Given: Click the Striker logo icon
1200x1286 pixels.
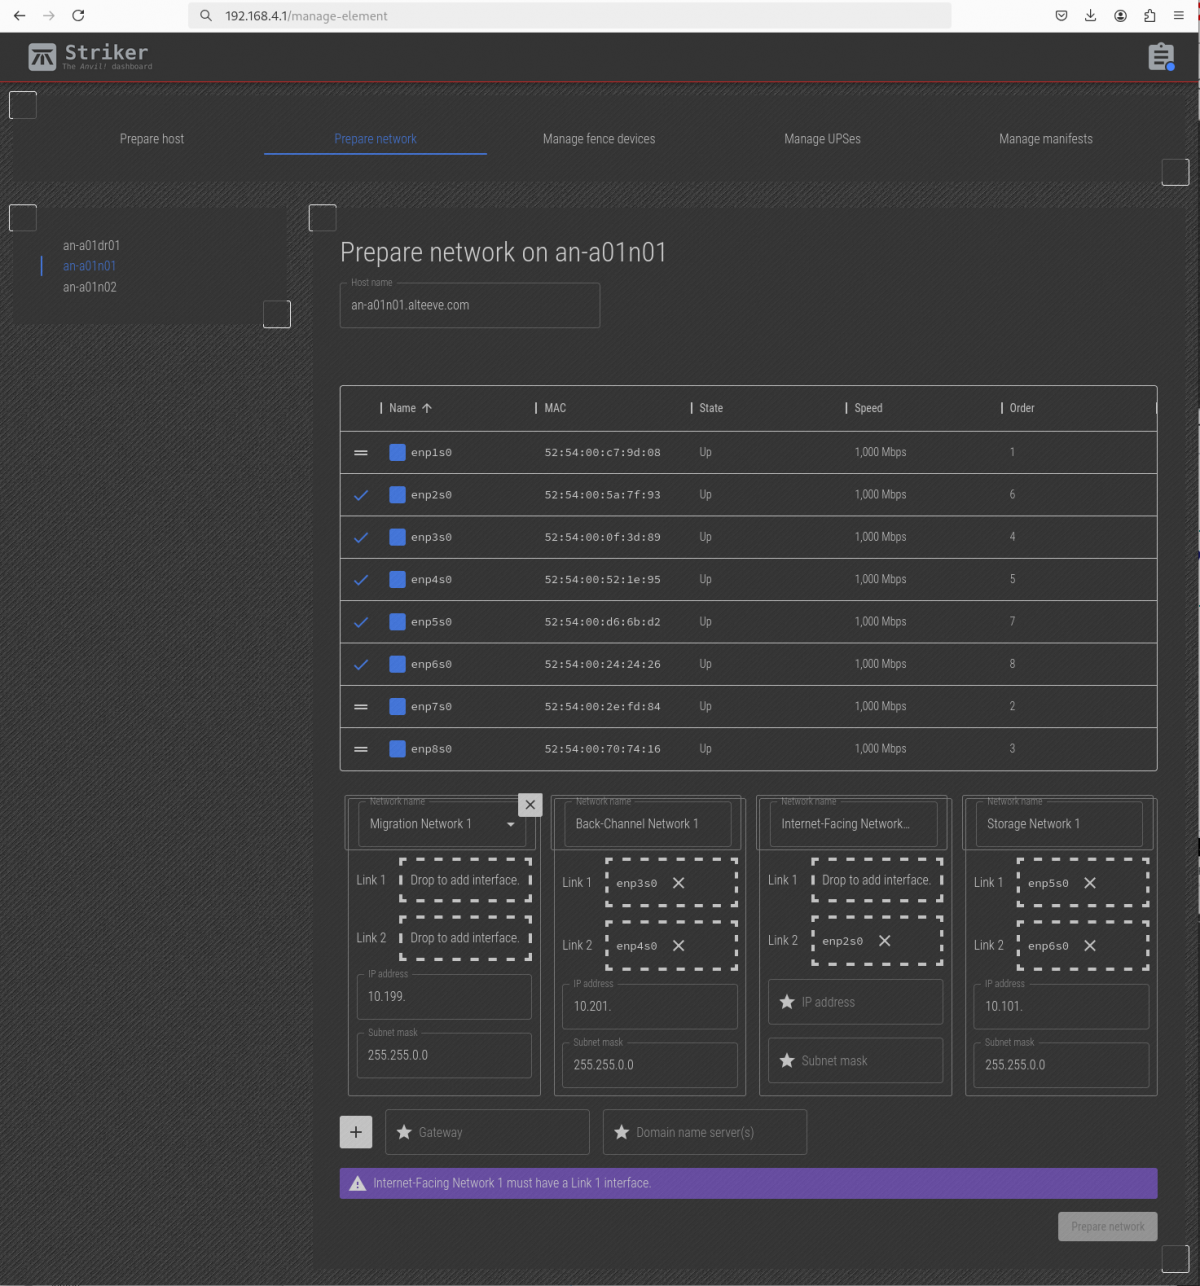Looking at the screenshot, I should 42,57.
